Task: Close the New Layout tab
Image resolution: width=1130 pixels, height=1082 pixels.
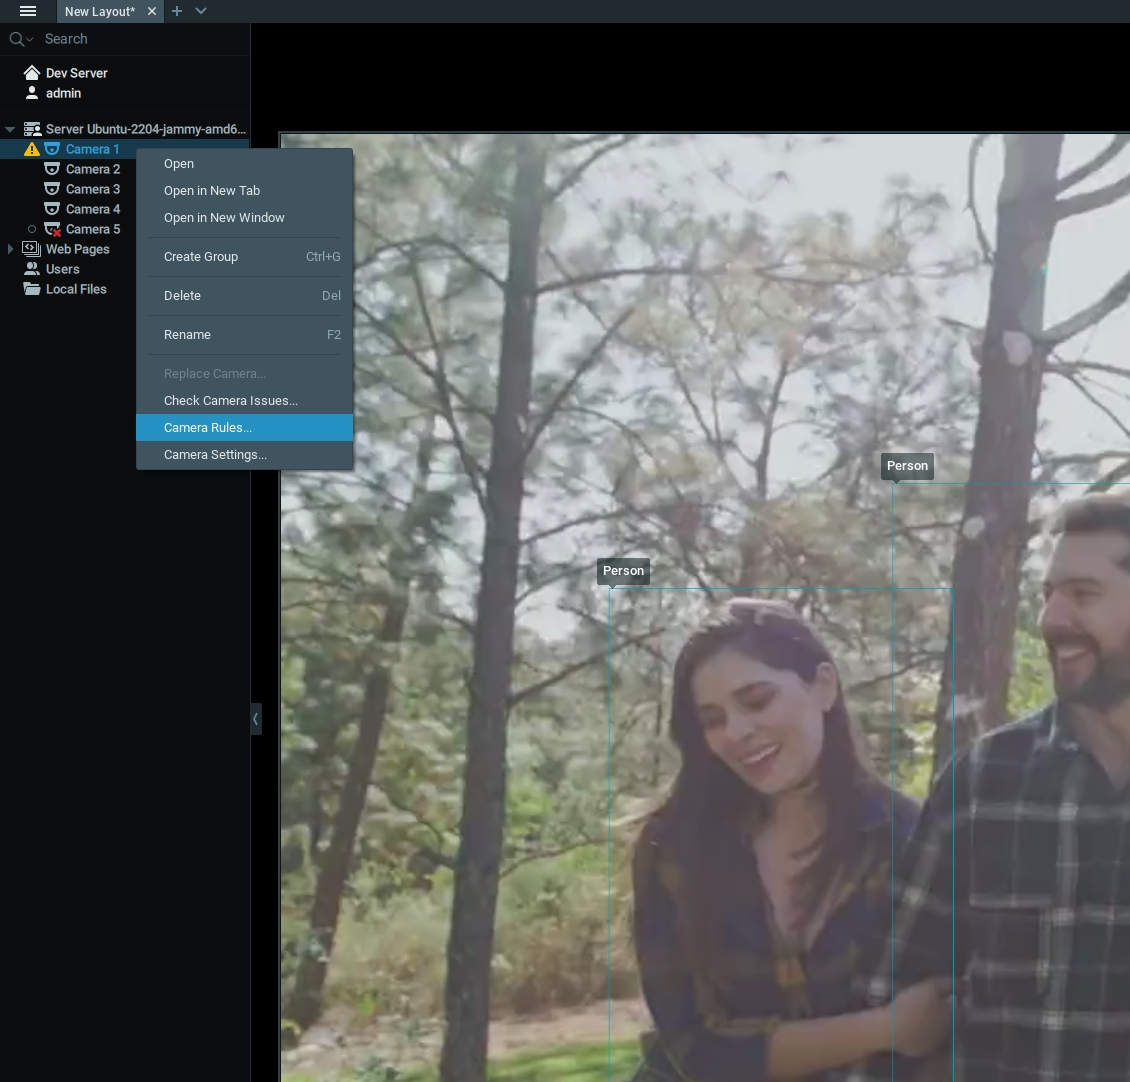Action: (x=151, y=11)
